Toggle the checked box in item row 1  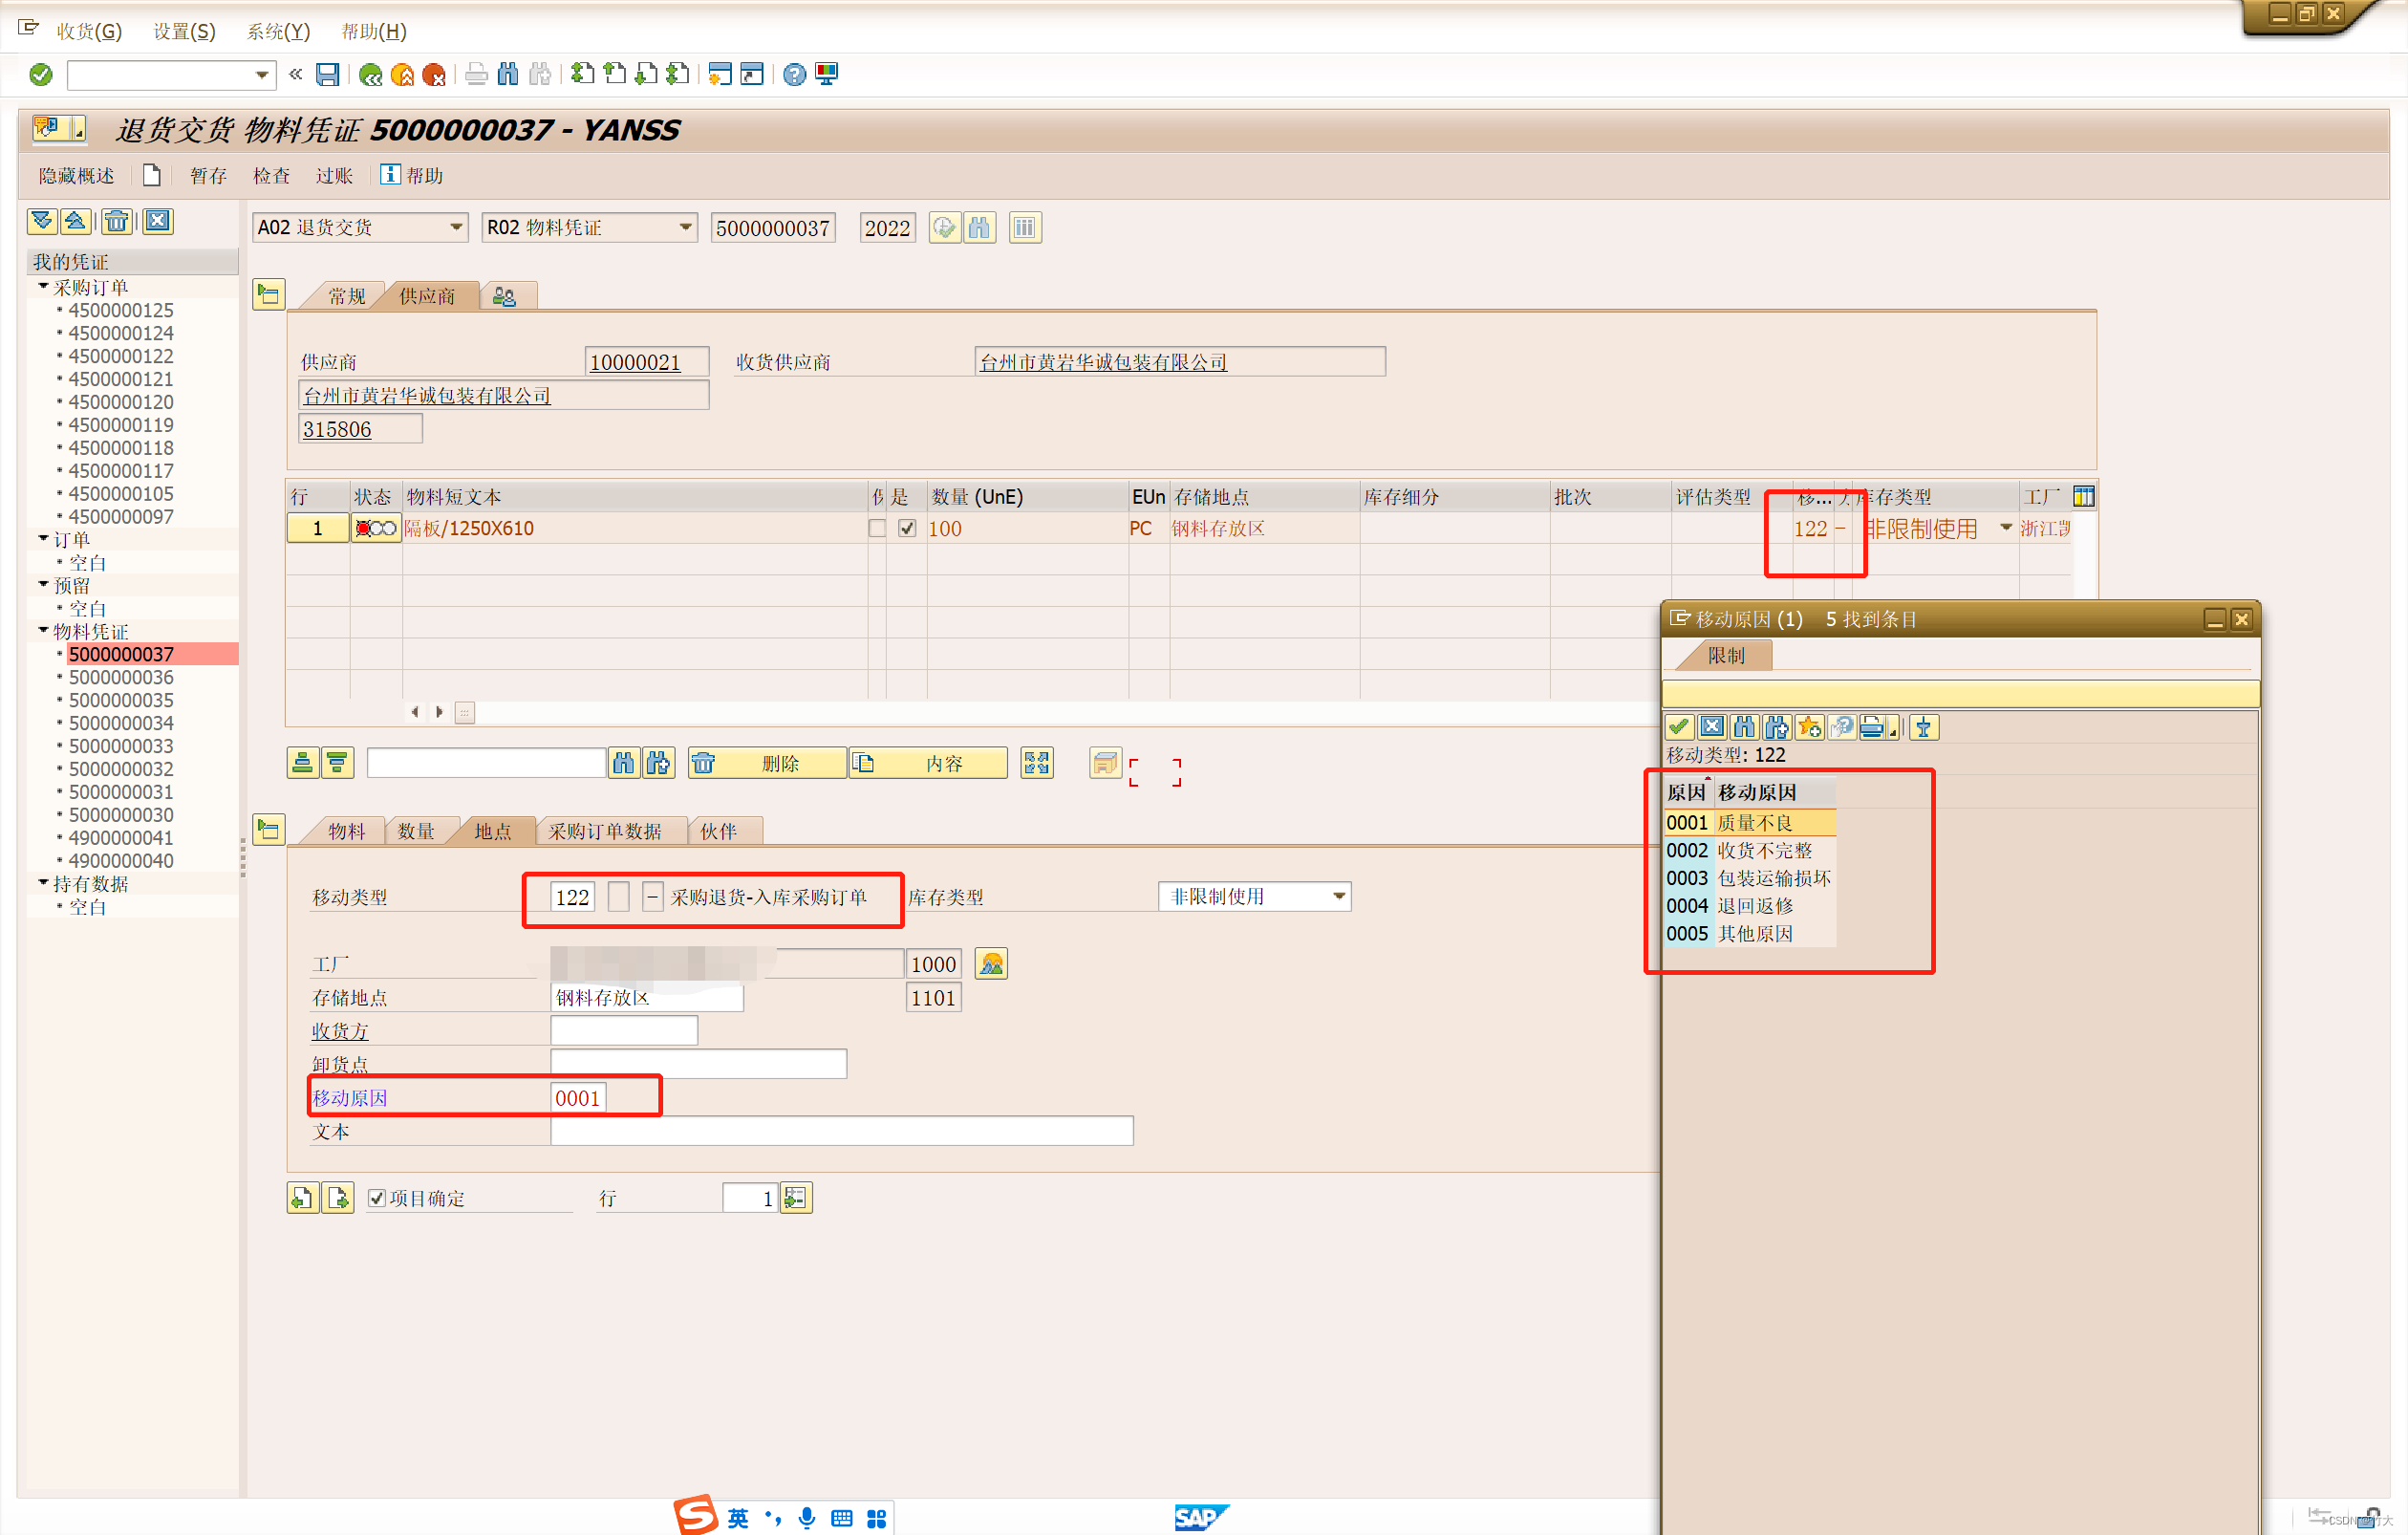(907, 528)
